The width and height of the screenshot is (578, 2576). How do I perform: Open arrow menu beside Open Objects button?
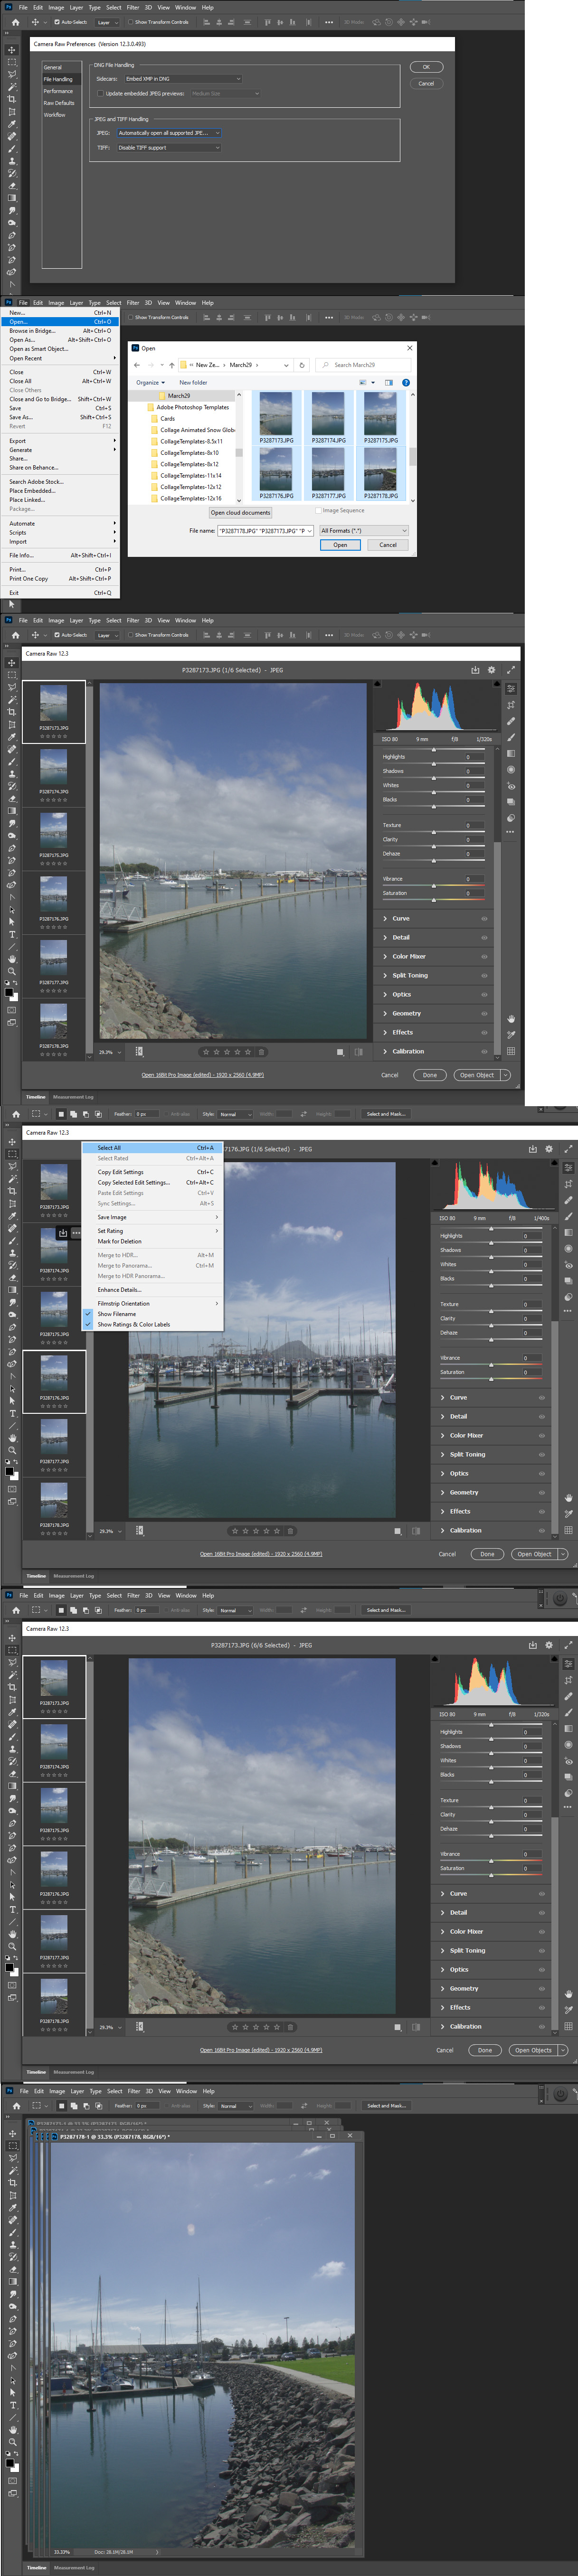pos(562,2050)
